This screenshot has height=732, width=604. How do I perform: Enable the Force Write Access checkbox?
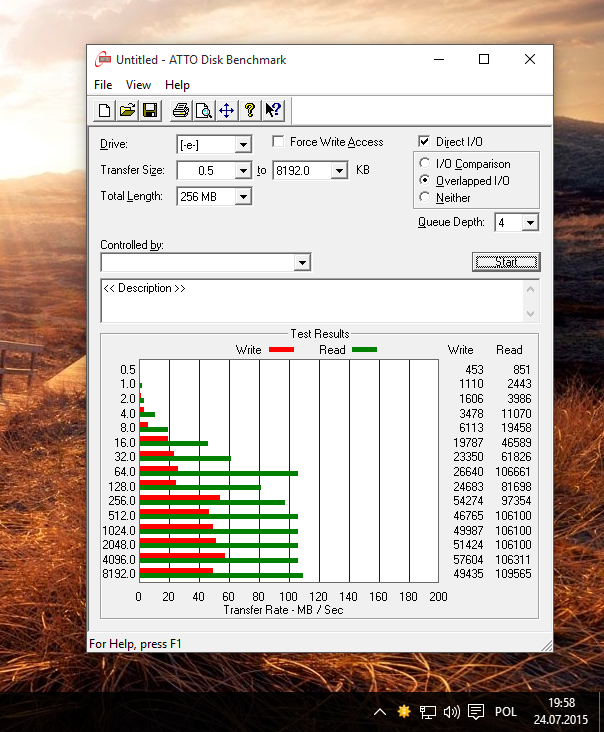click(x=278, y=142)
